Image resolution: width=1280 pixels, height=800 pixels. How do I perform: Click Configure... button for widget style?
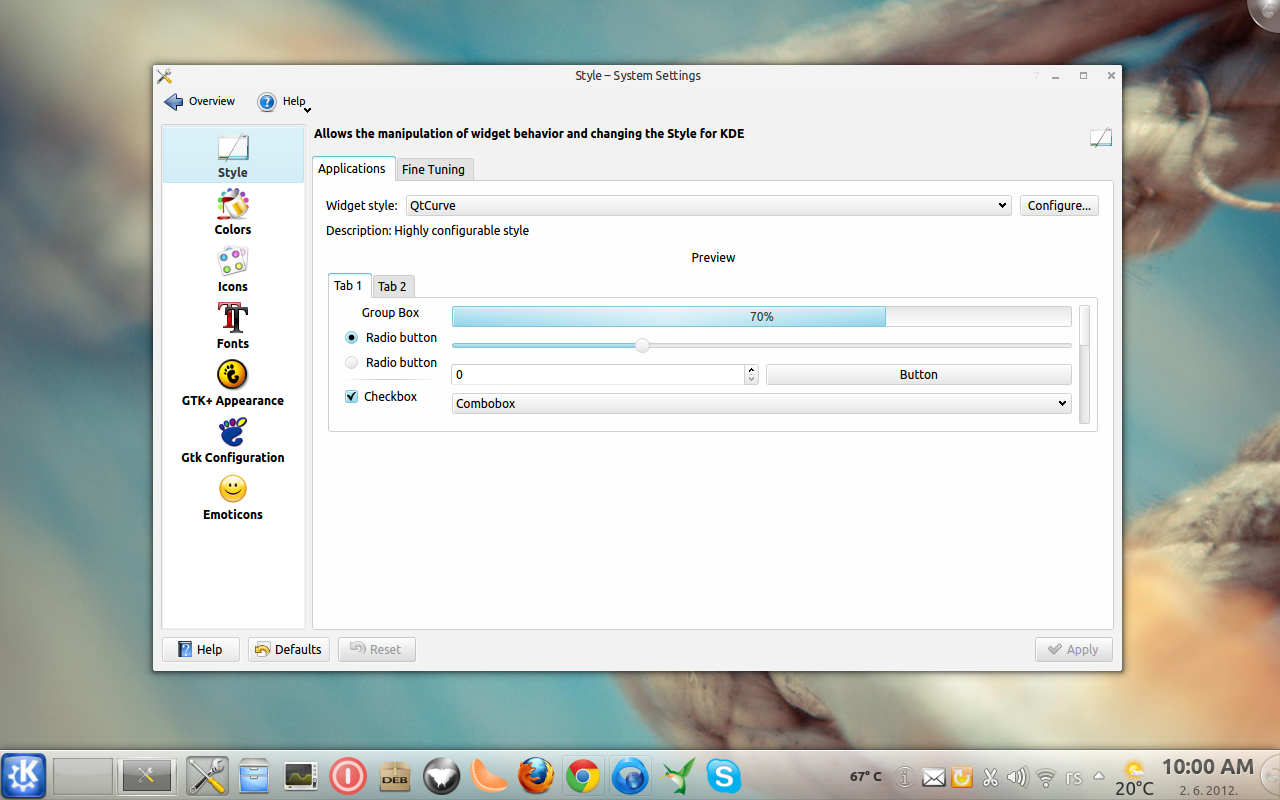(x=1059, y=205)
